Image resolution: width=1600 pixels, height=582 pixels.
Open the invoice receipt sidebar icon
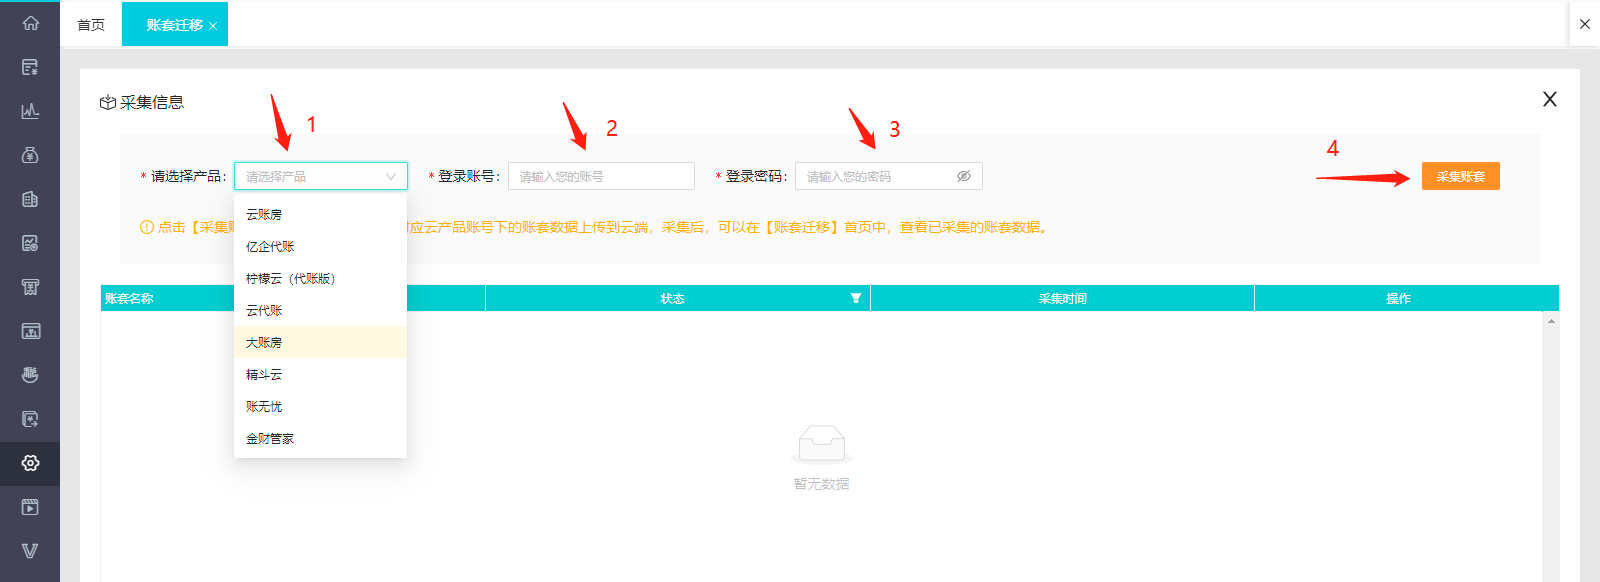tap(30, 287)
